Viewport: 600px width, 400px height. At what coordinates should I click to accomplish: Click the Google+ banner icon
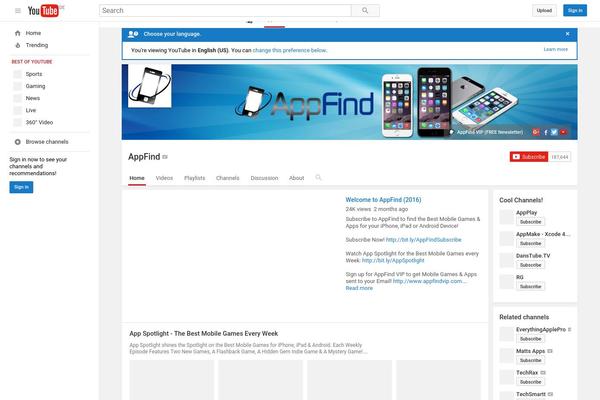536,132
